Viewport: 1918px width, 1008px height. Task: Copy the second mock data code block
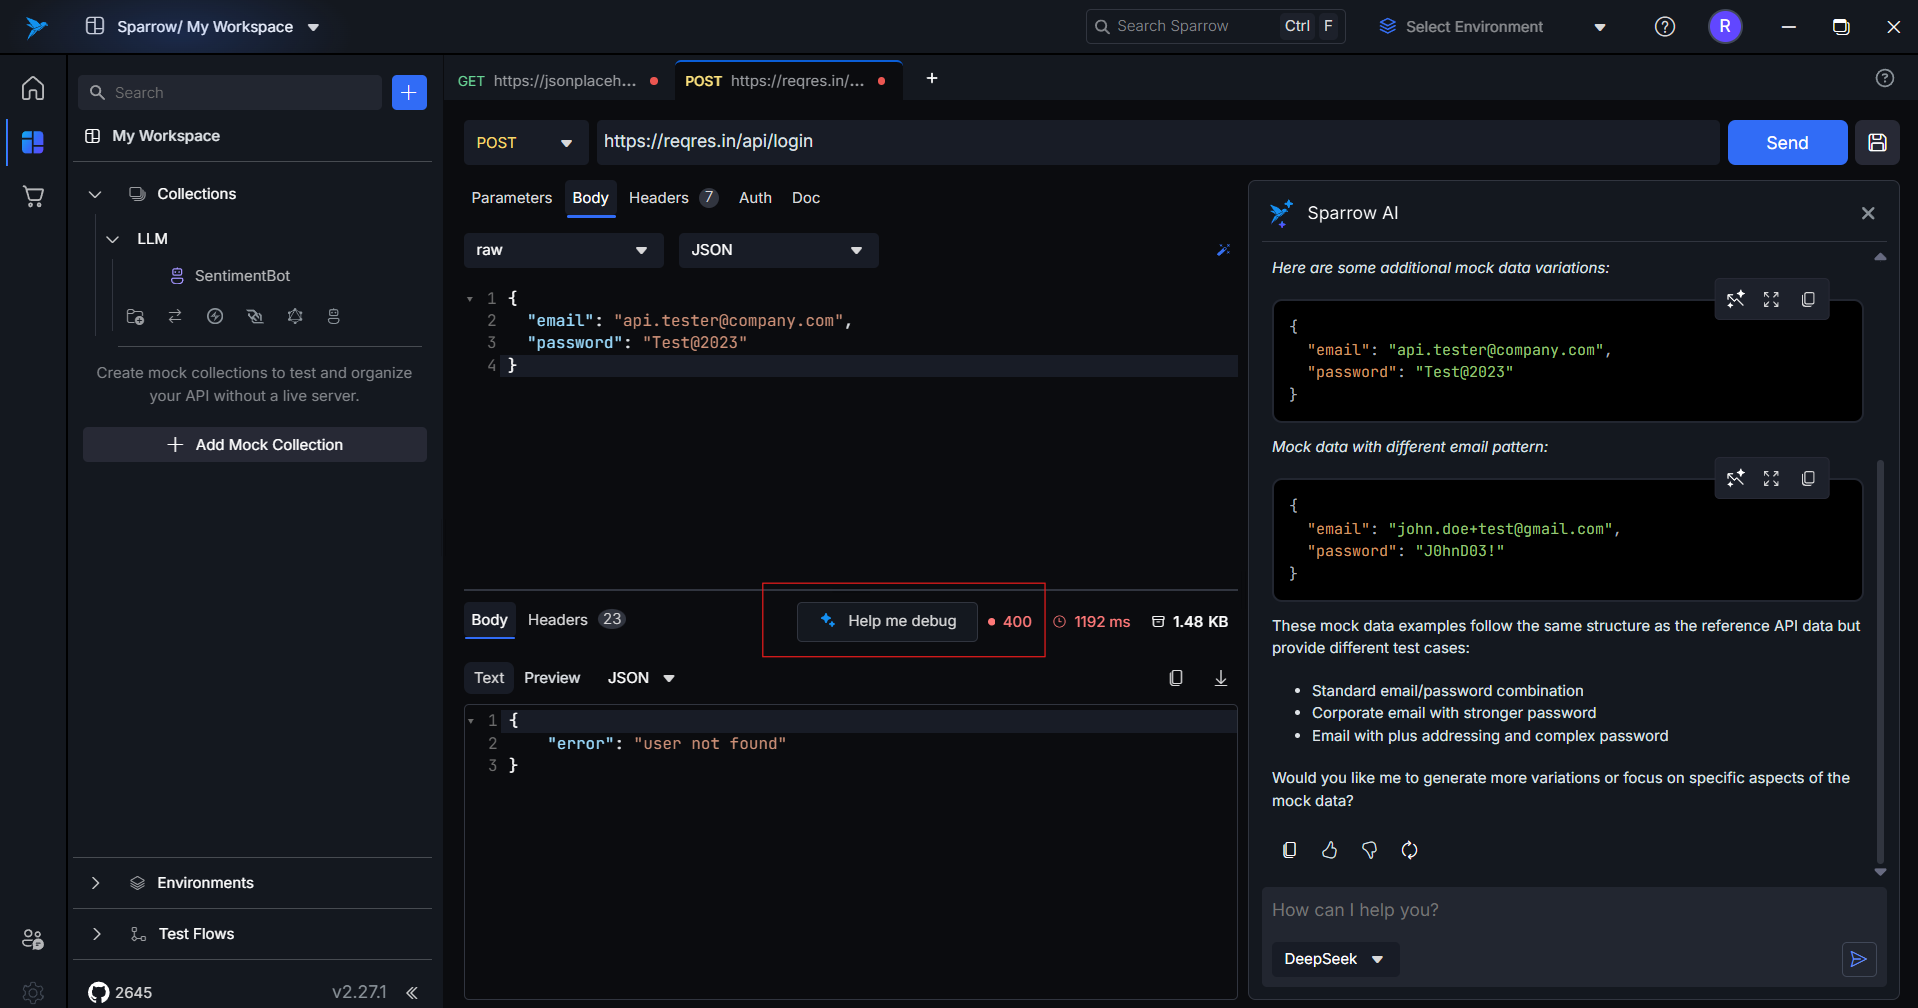click(x=1808, y=478)
